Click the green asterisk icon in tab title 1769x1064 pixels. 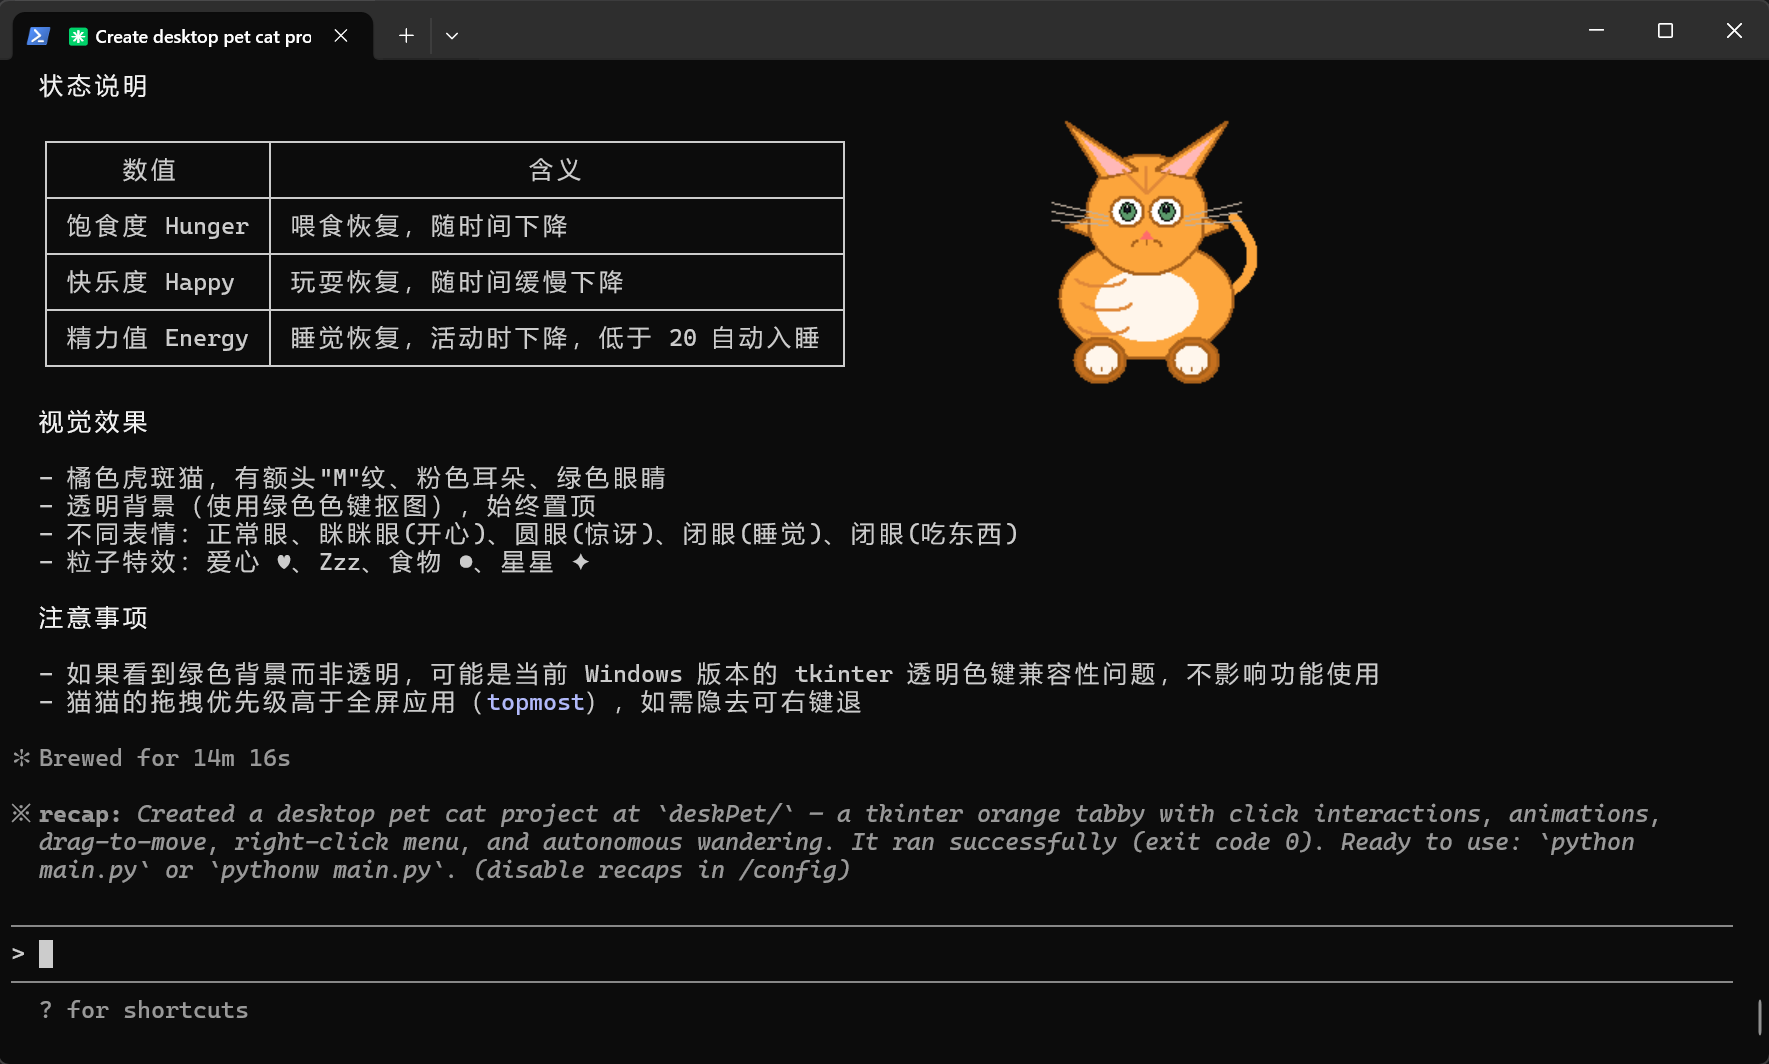click(78, 36)
